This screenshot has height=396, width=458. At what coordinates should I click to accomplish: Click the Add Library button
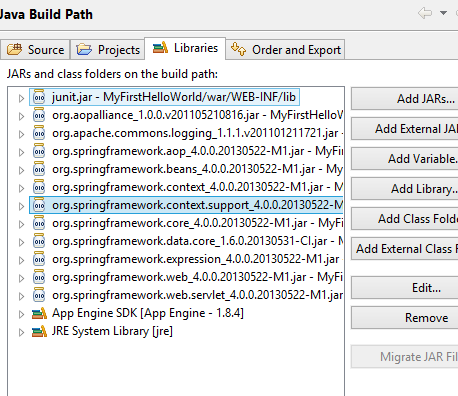coord(405,189)
